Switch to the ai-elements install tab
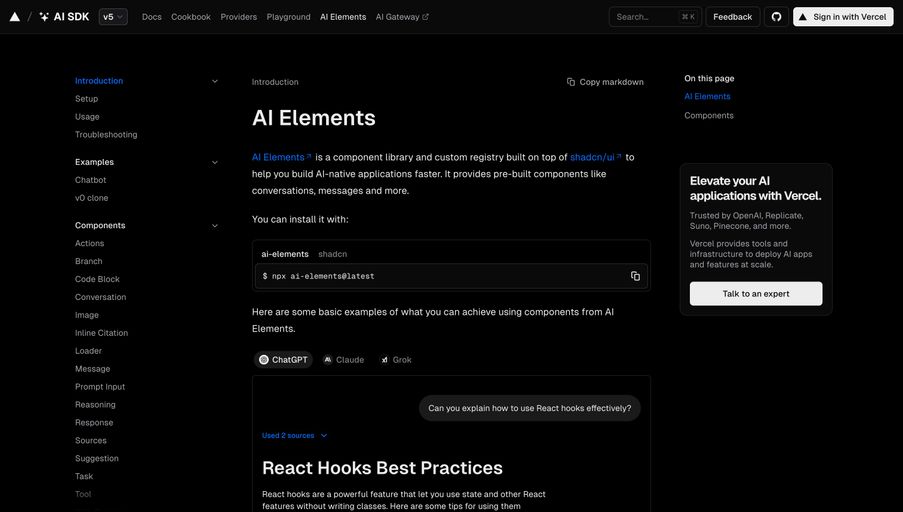This screenshot has height=512, width=903. (285, 254)
